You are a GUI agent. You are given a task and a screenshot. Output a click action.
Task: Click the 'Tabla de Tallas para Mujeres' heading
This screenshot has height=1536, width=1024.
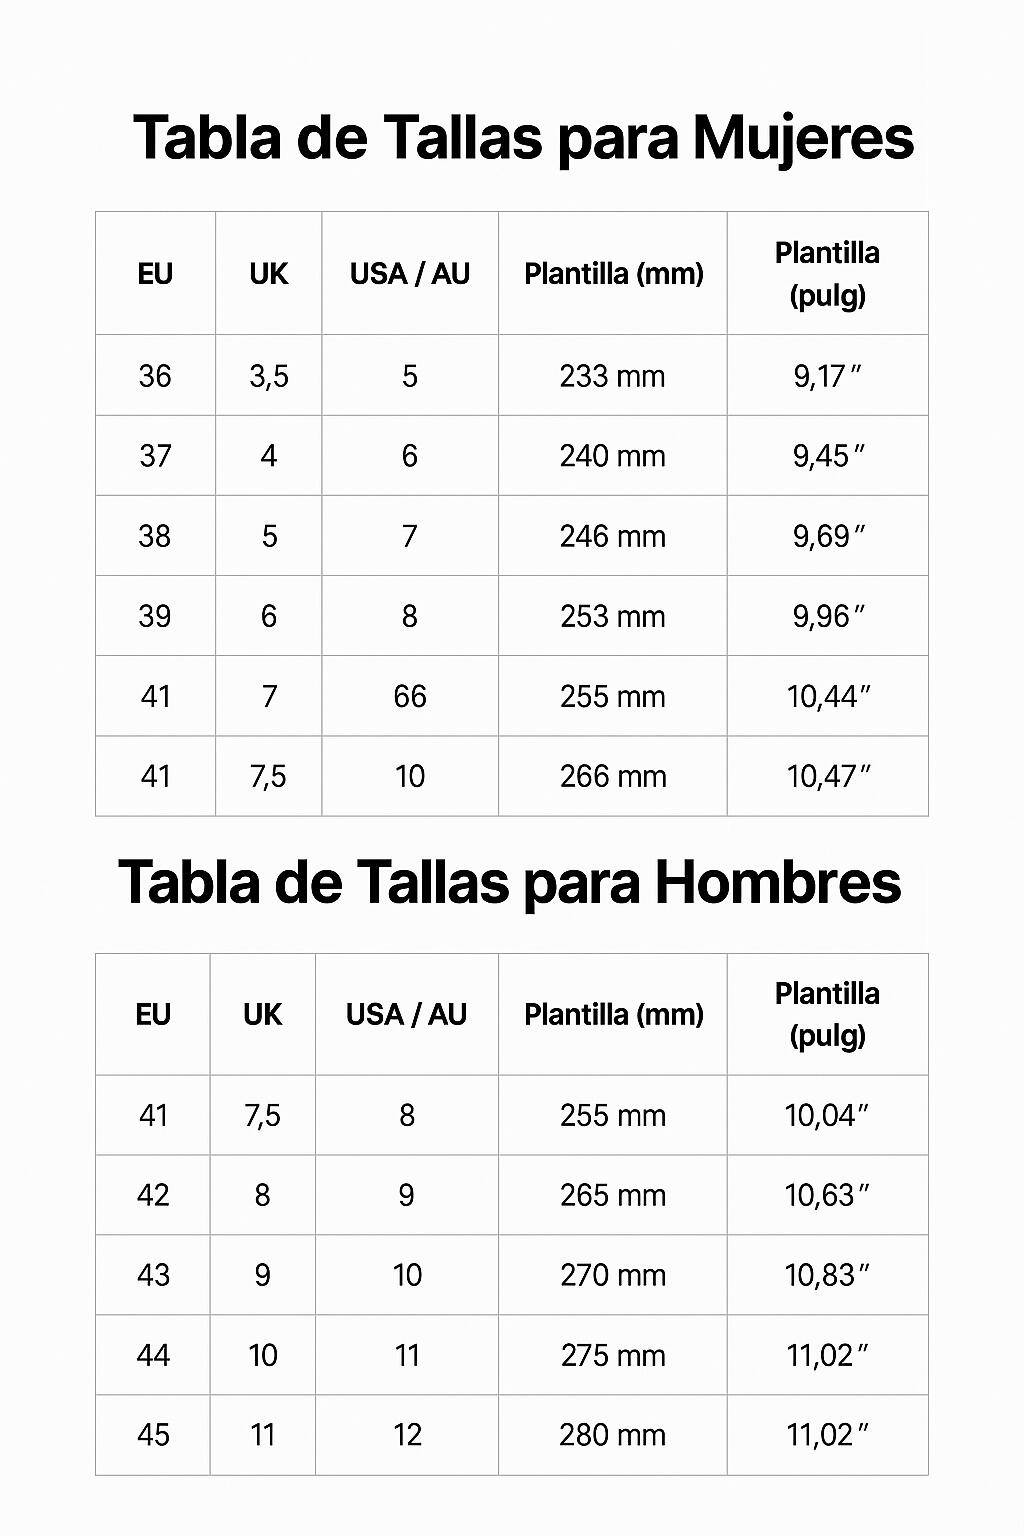click(523, 138)
